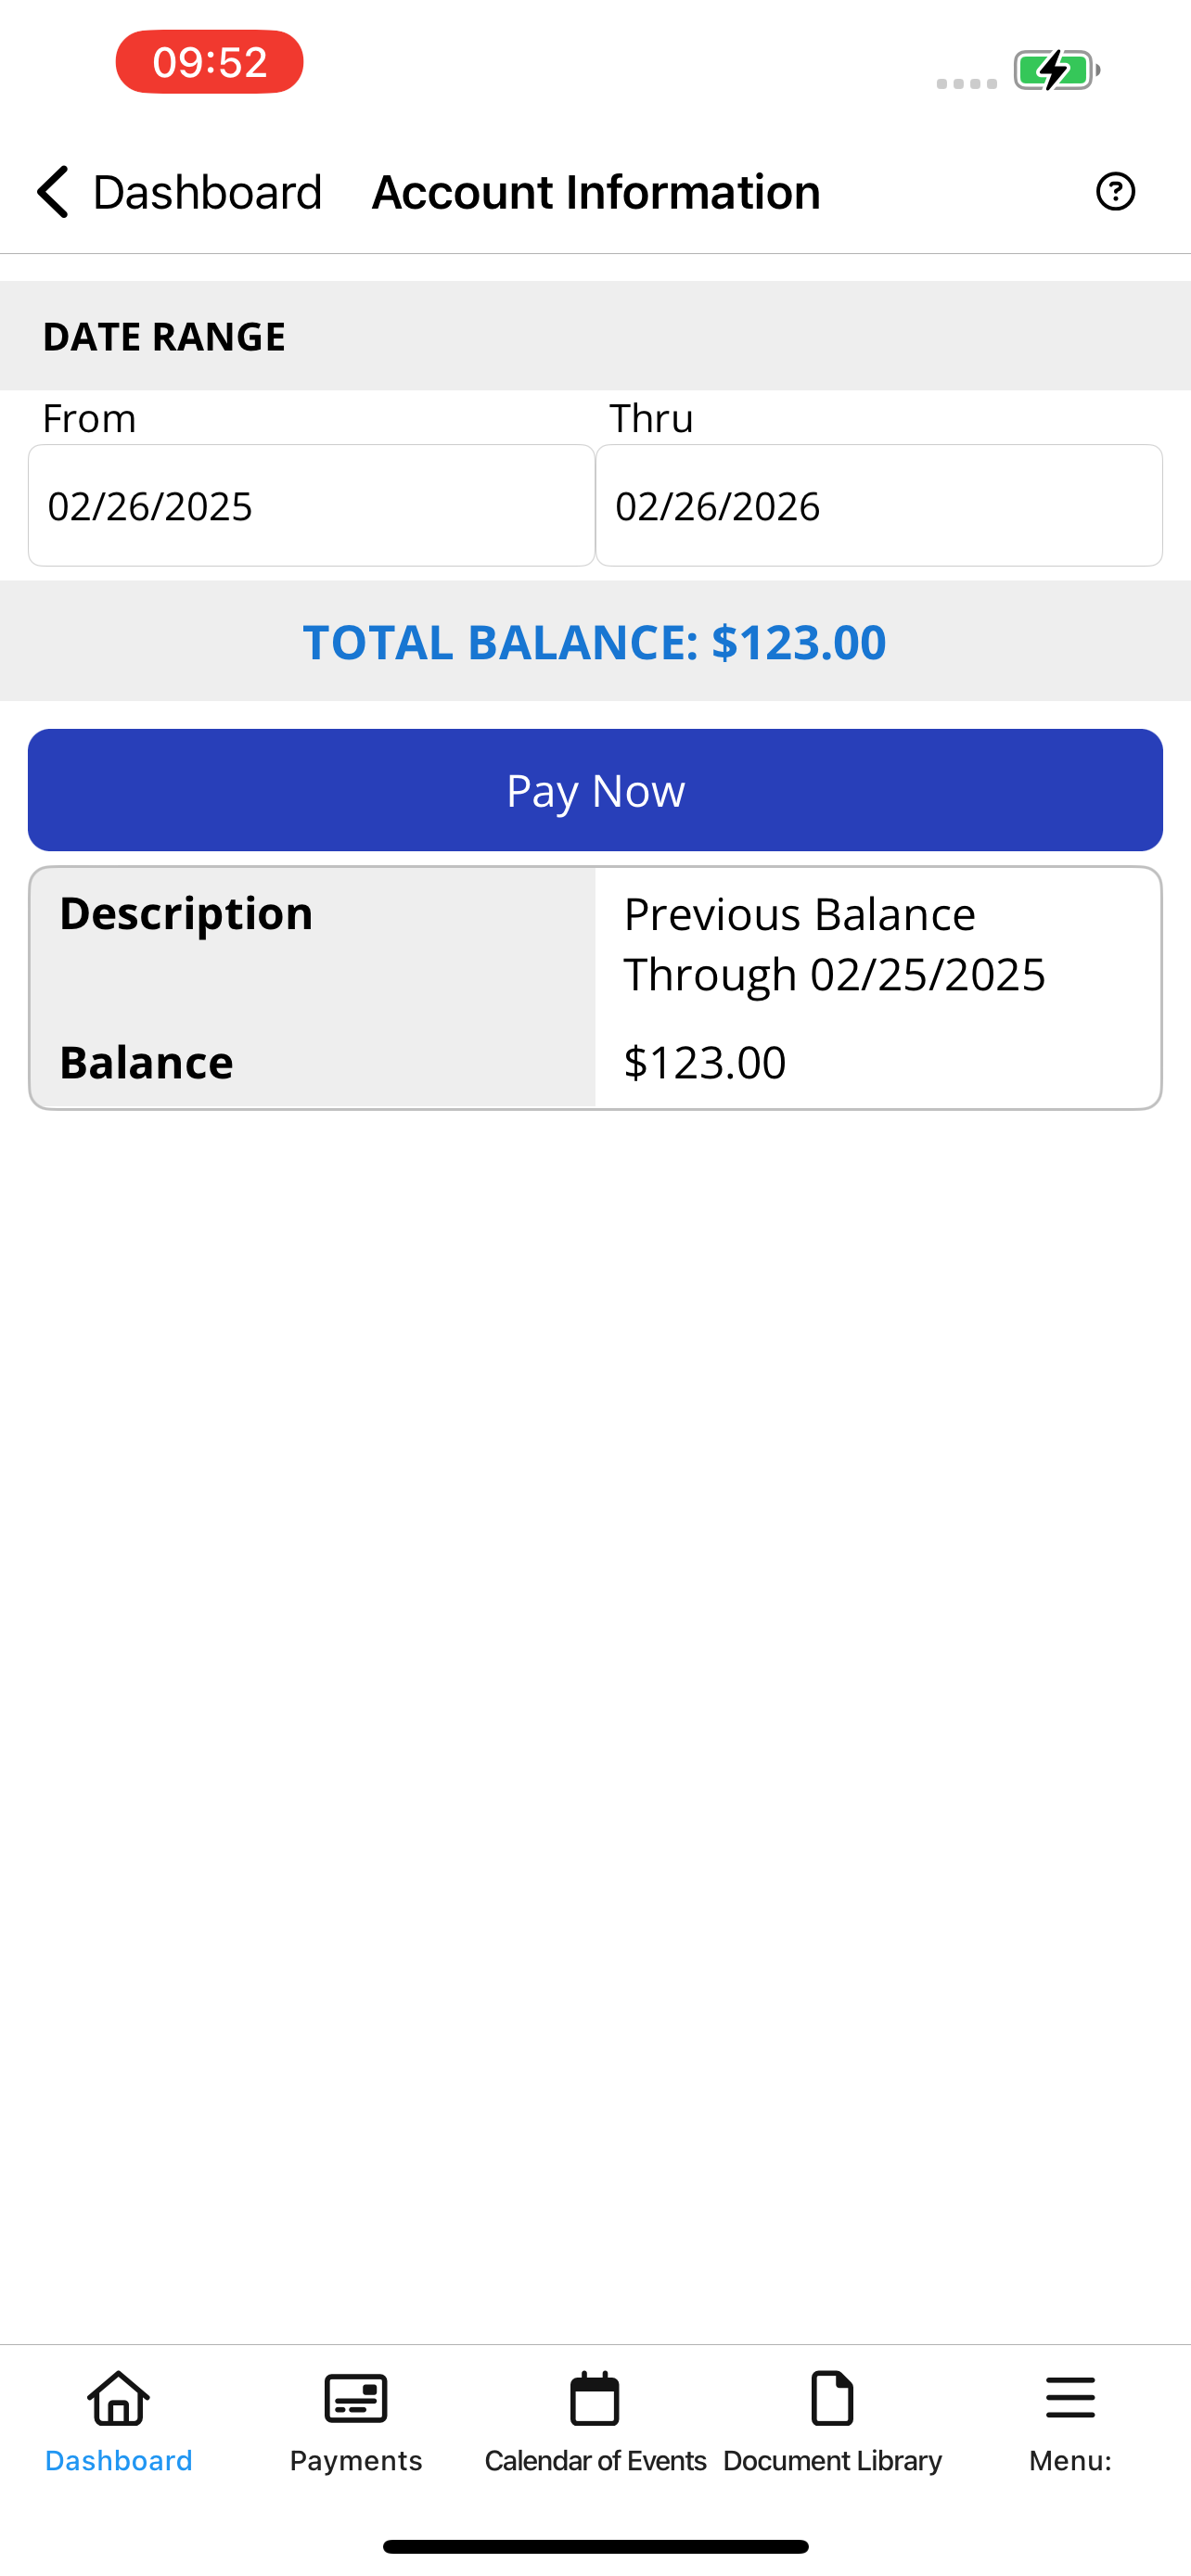Open help question mark icon
The image size is (1191, 2576).
1115,191
